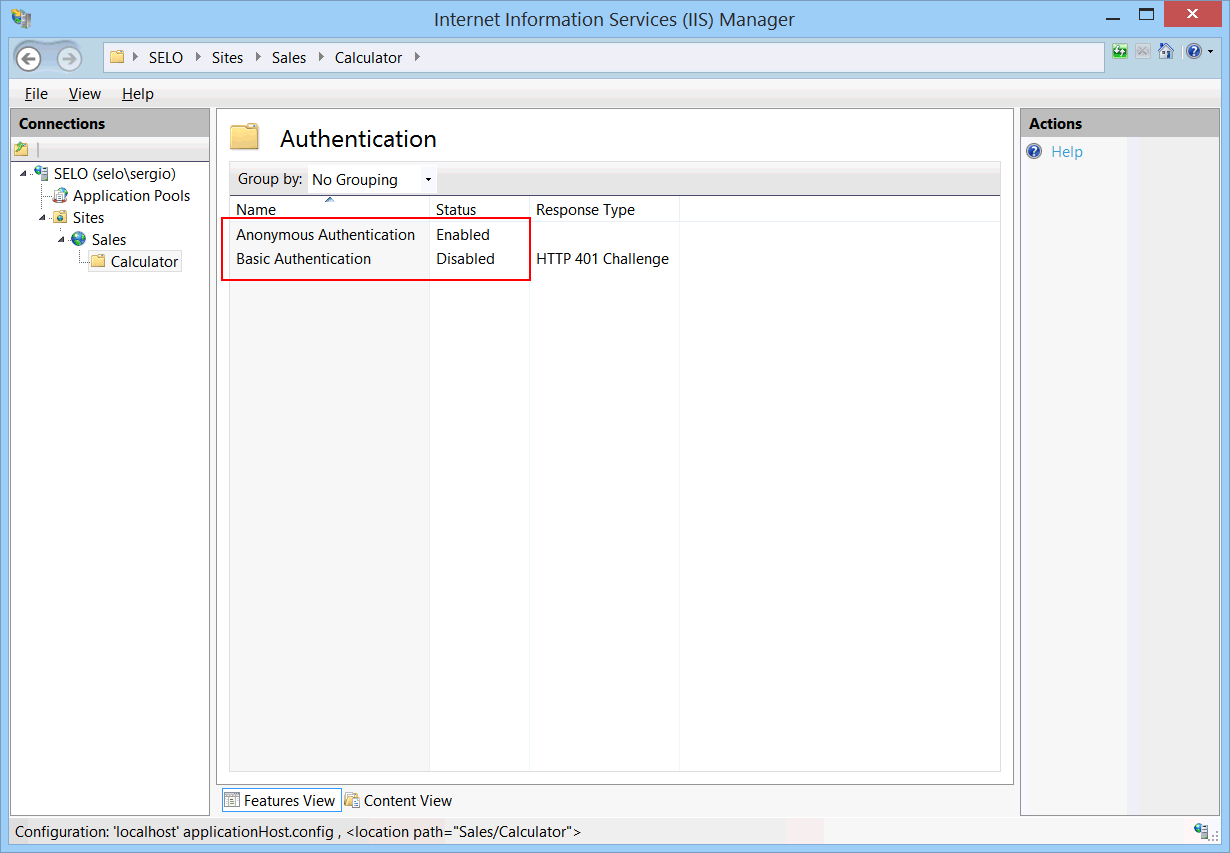Select the Anonymous Authentication row

pyautogui.click(x=615, y=235)
